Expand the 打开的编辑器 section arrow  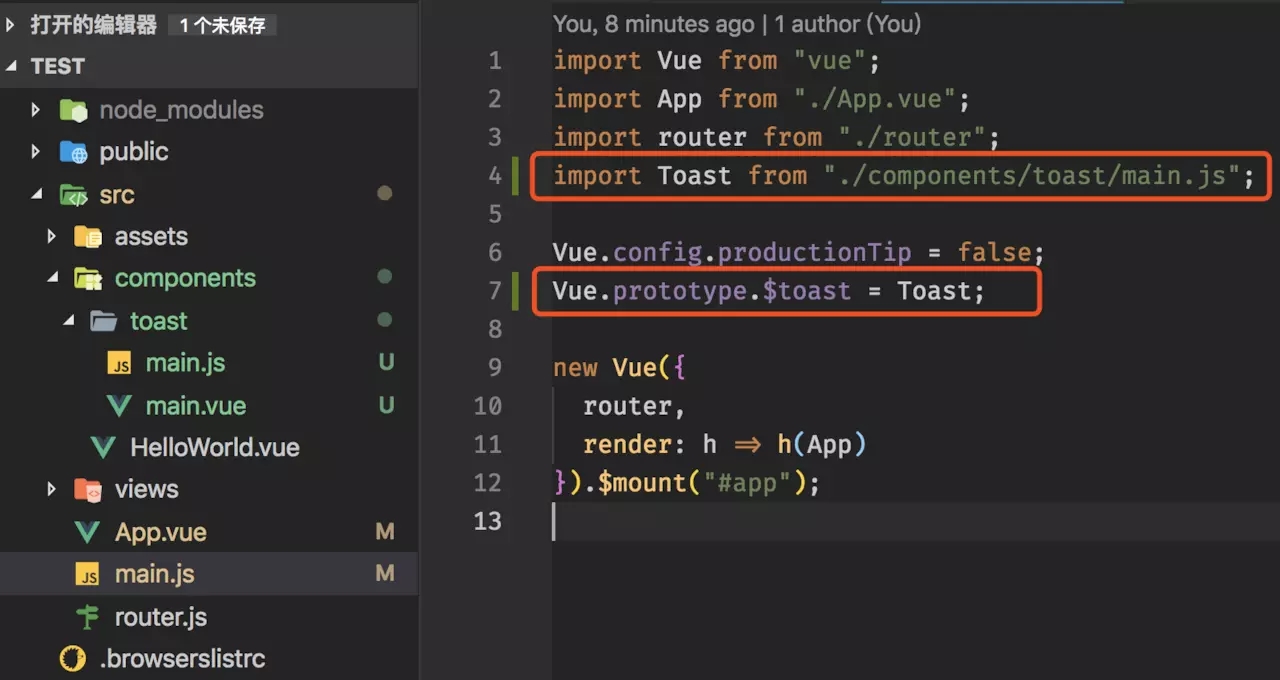(x=11, y=25)
